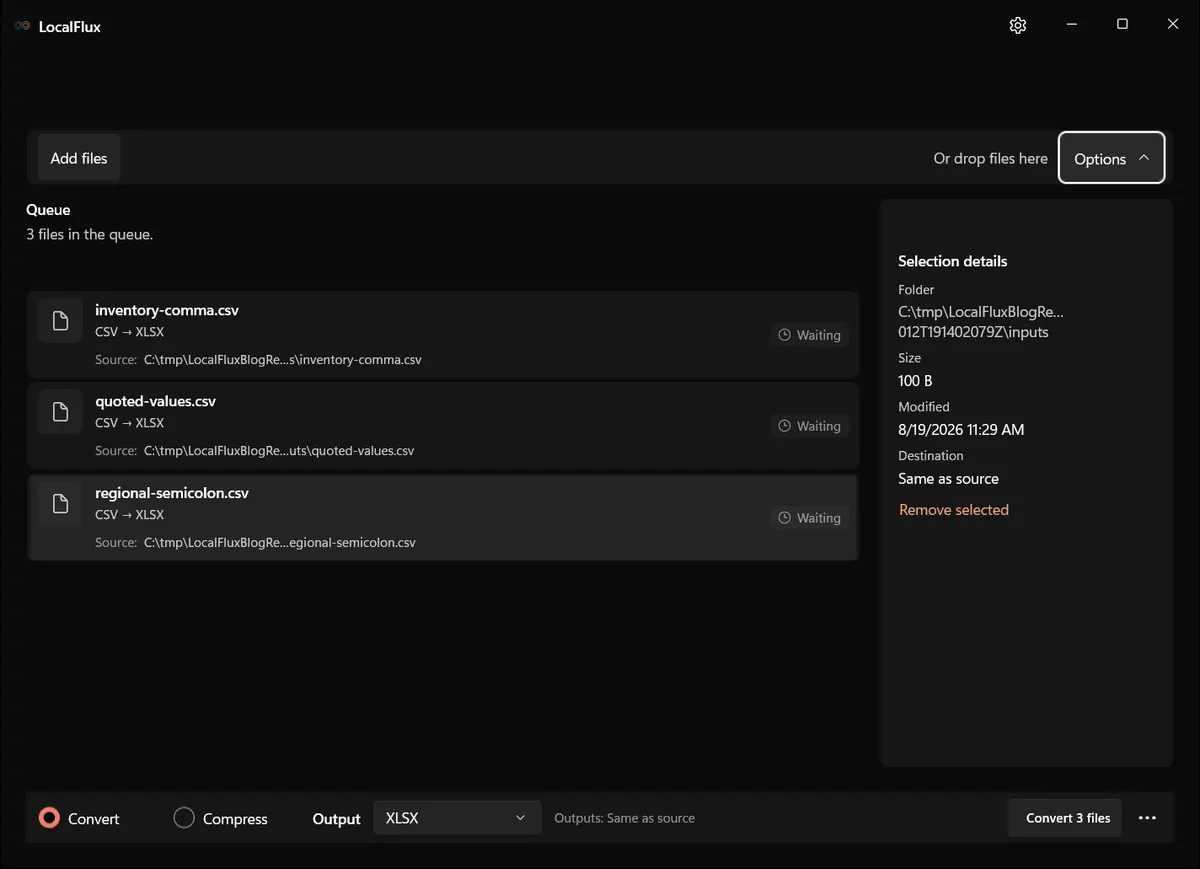Click the LocalFlux app logo icon

tap(22, 26)
